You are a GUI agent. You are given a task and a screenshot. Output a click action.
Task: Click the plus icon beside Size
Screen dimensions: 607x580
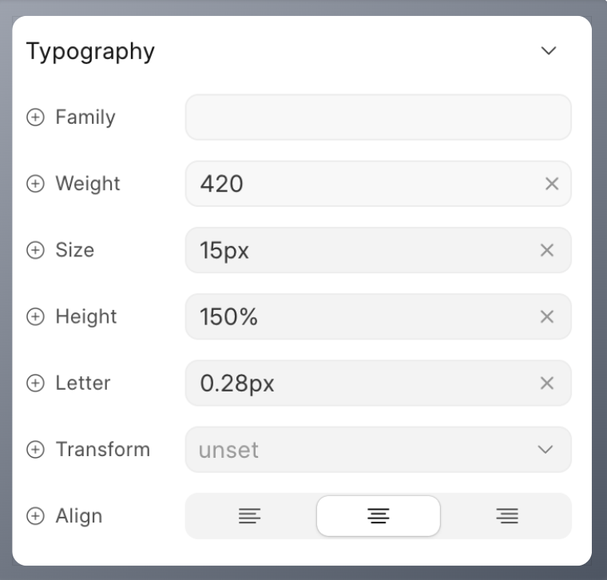[x=35, y=250]
